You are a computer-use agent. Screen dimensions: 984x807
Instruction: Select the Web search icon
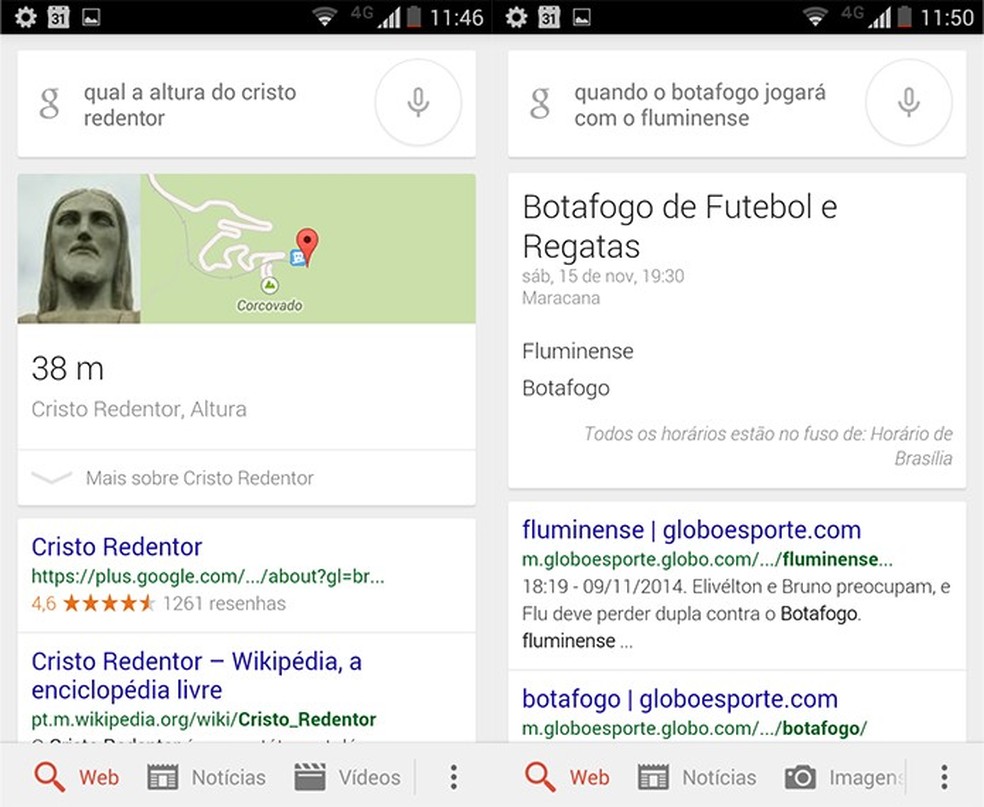tap(48, 777)
